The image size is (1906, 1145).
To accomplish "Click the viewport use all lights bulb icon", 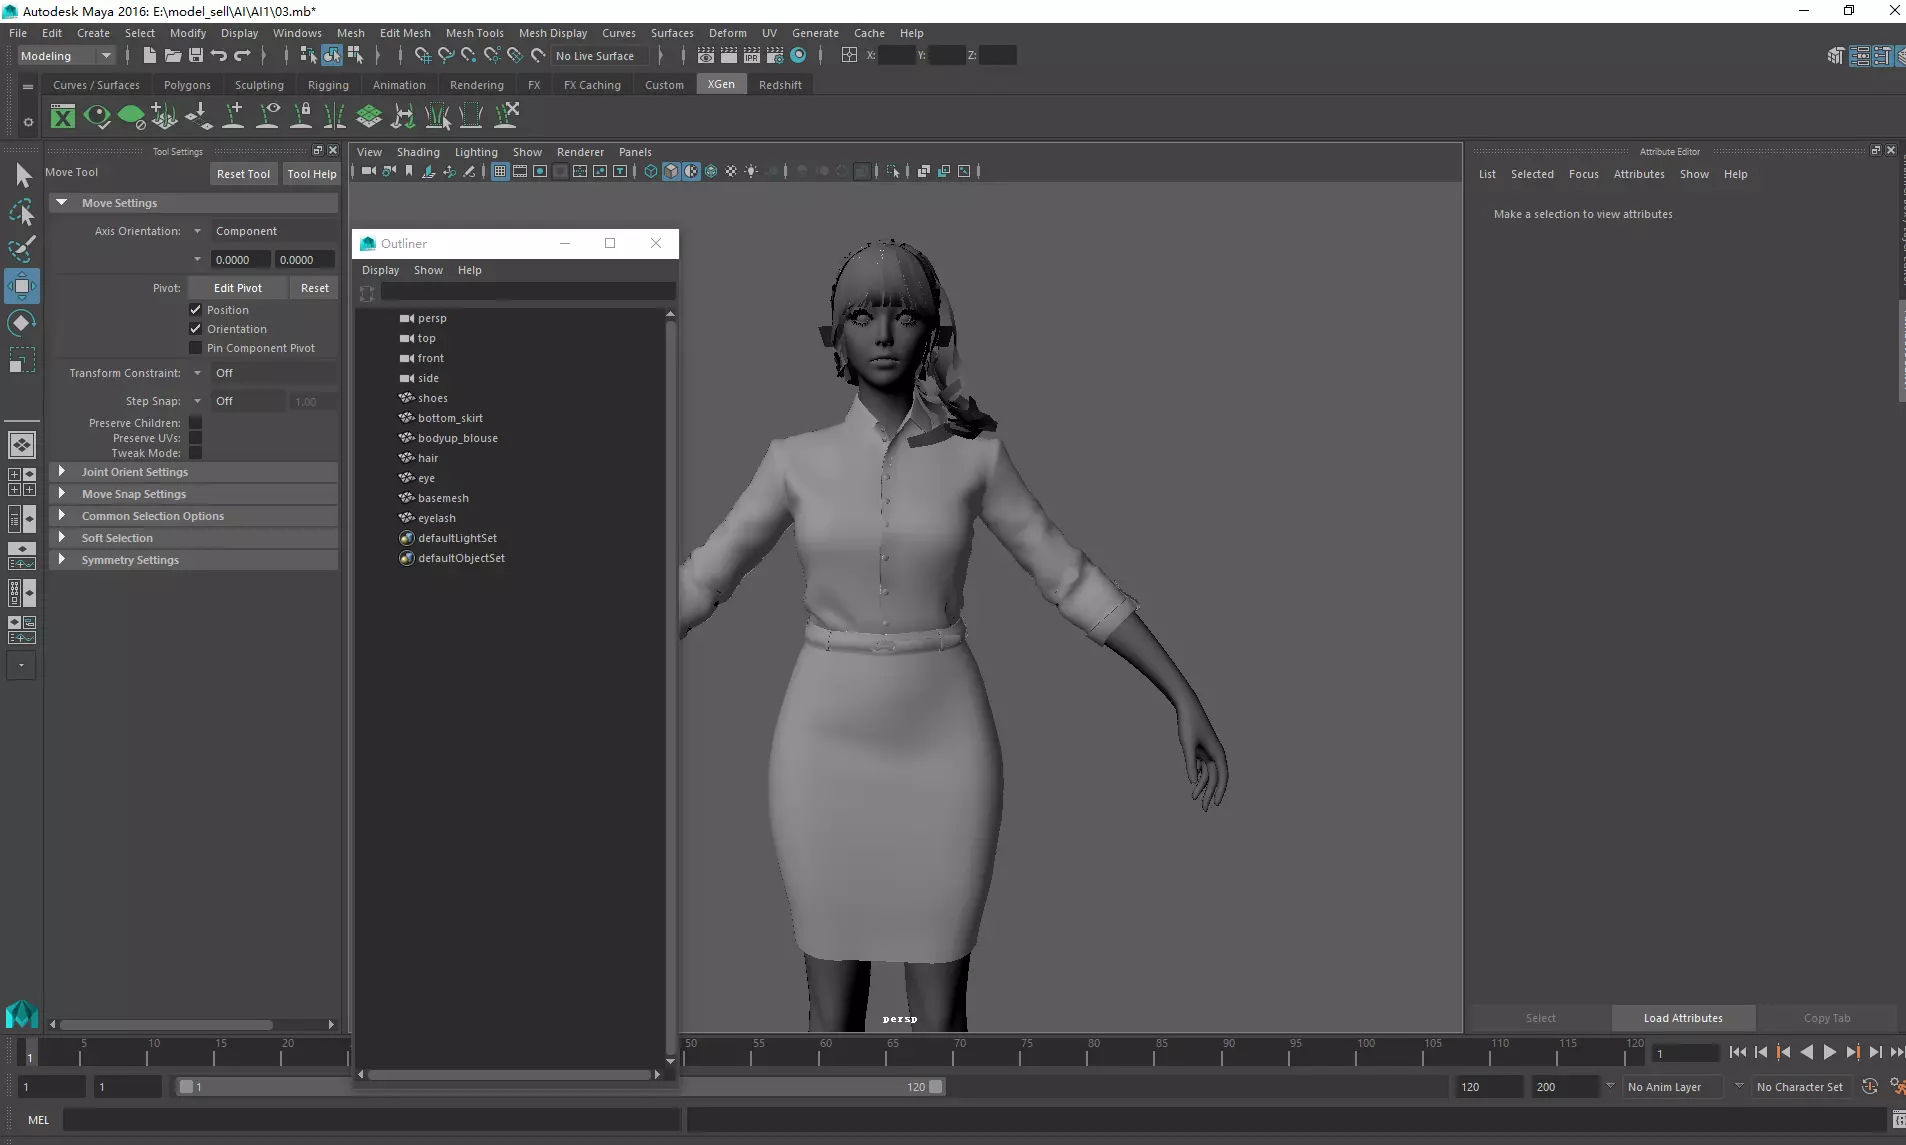I will (x=751, y=171).
